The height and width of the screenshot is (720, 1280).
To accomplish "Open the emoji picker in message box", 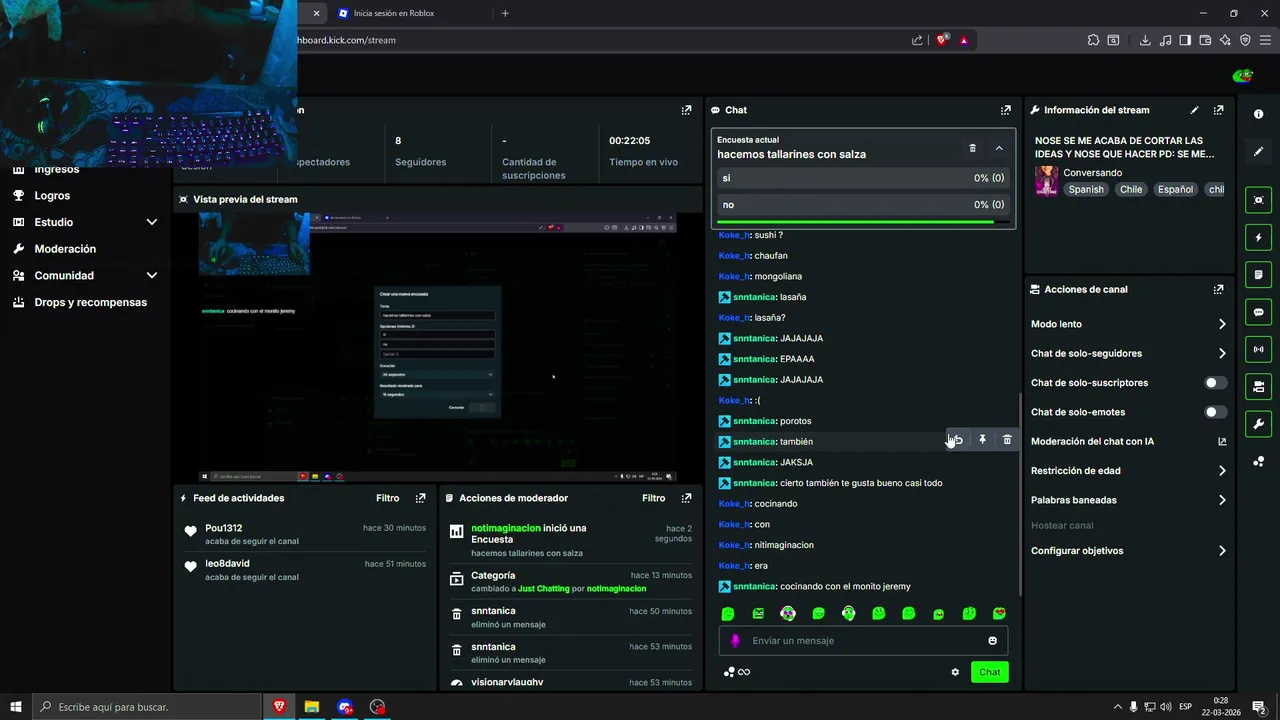I will (992, 641).
